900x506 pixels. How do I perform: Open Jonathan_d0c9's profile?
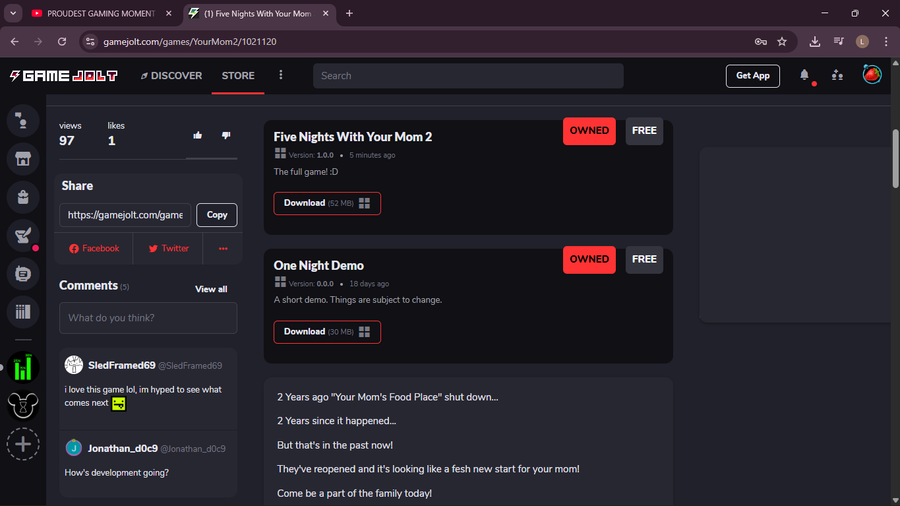(123, 449)
